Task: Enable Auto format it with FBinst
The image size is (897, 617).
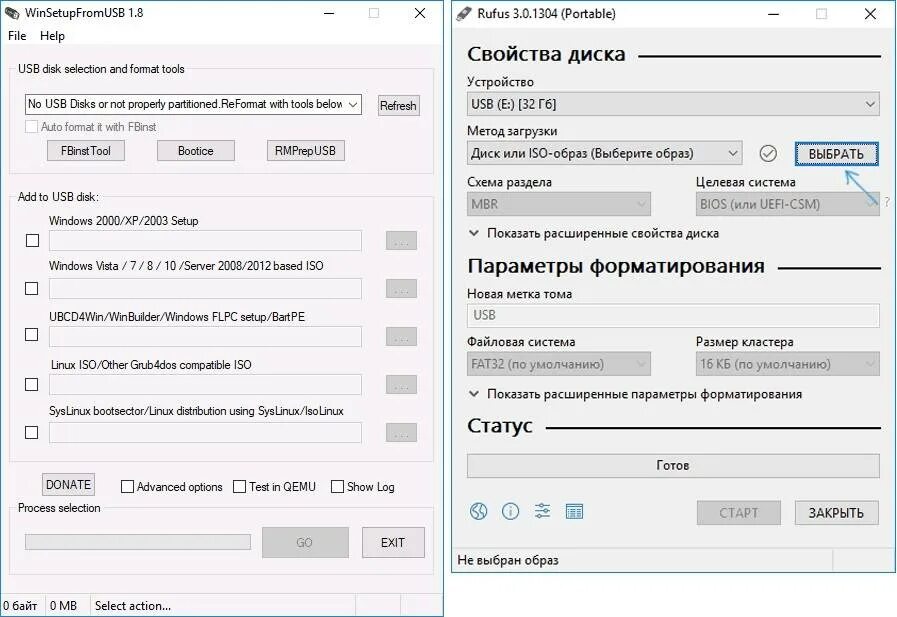Action: [31, 126]
